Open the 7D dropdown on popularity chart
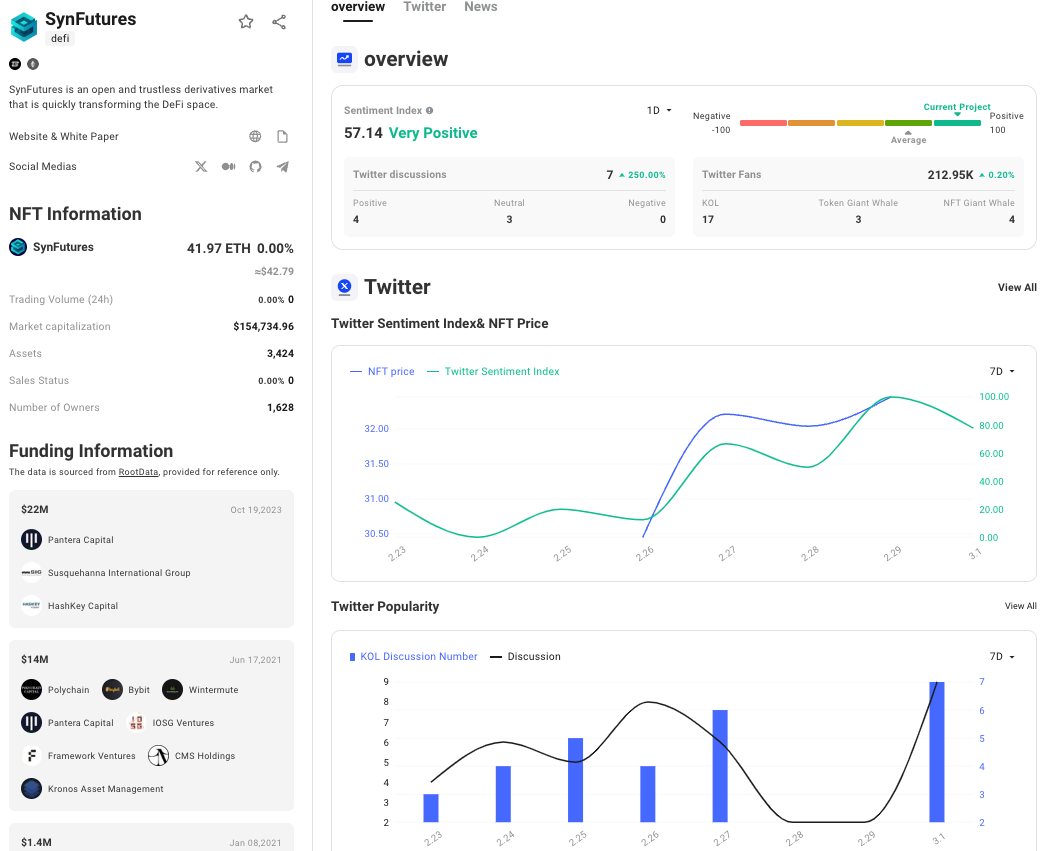Screen dimensions: 1053x851 [1002, 657]
